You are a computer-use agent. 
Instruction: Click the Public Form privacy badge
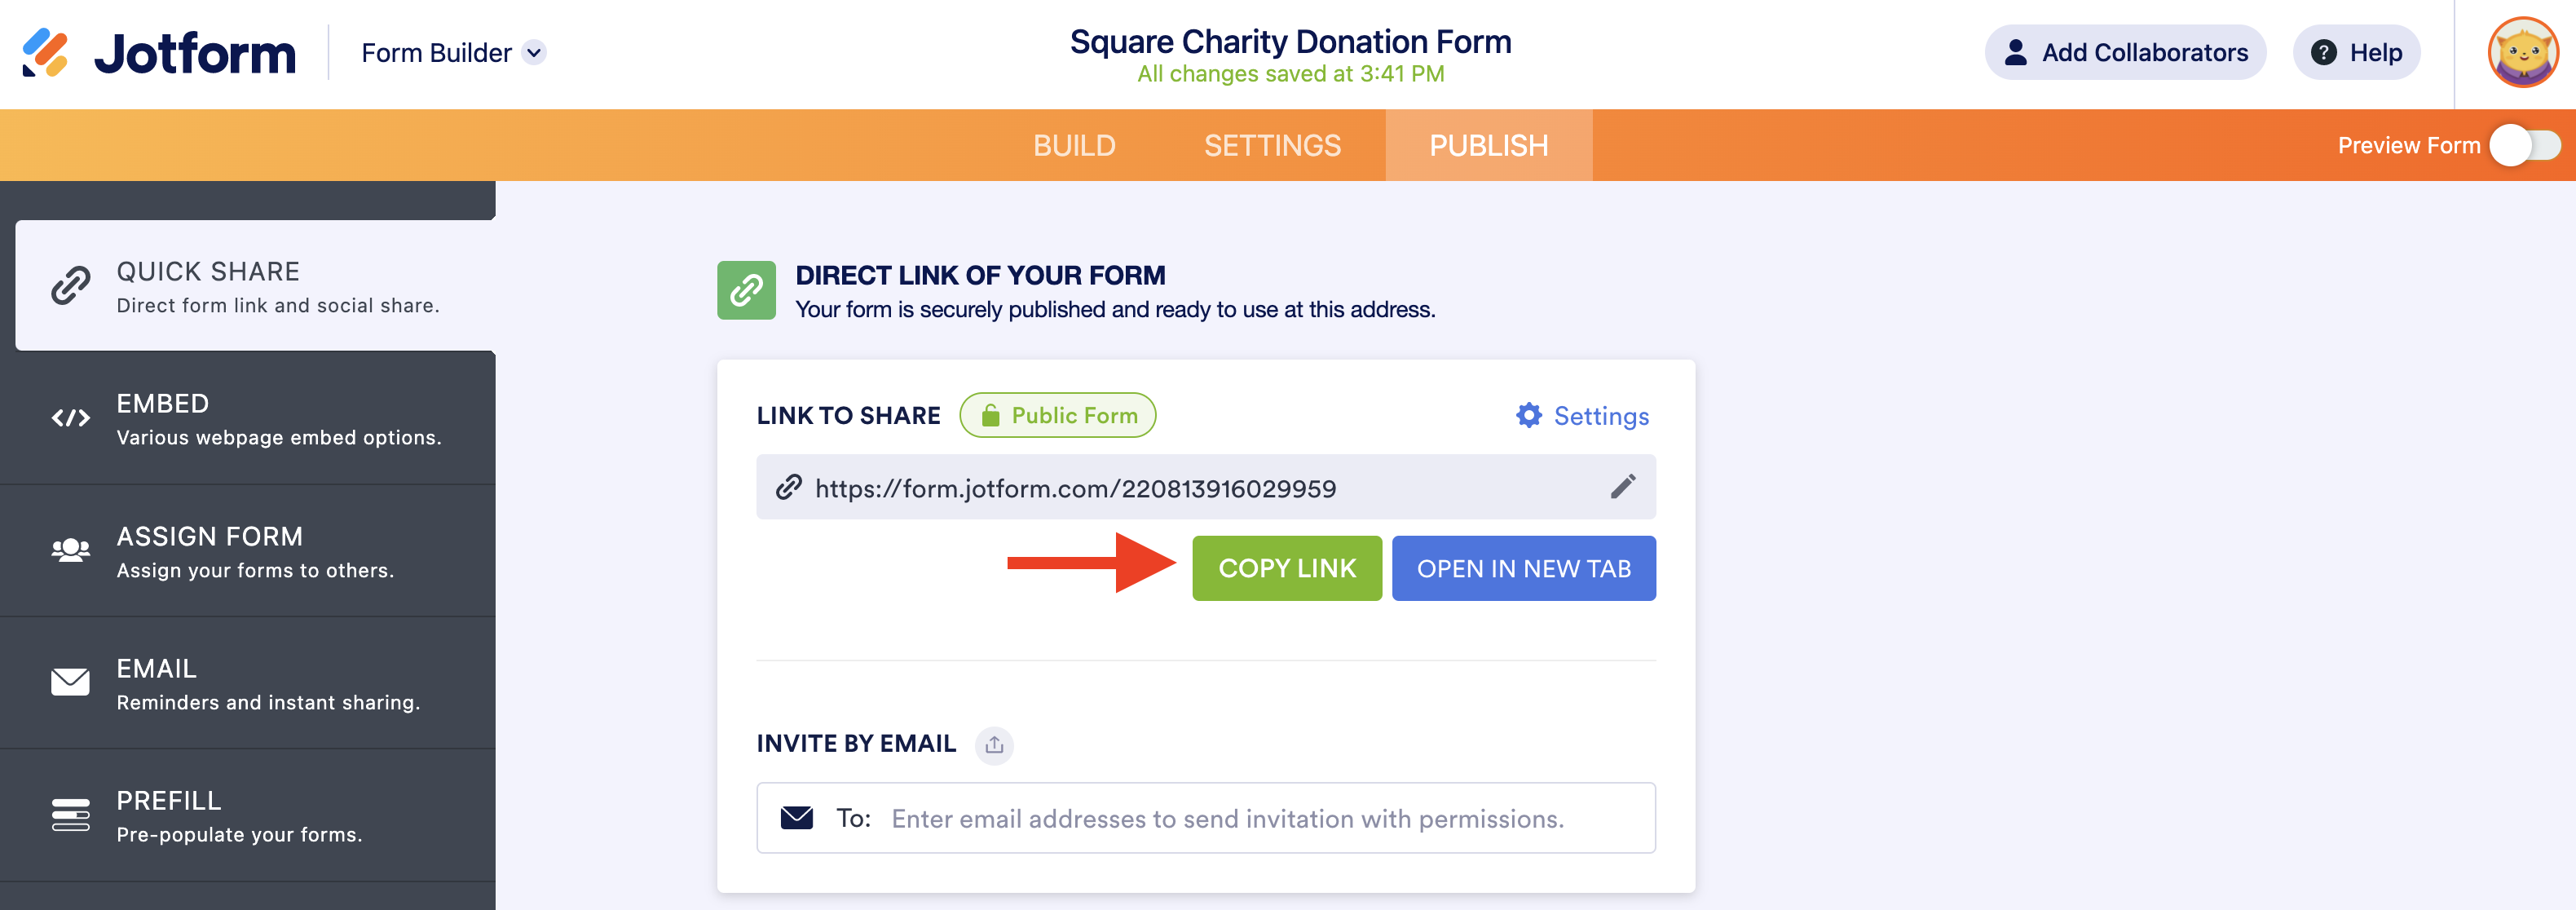pos(1057,415)
